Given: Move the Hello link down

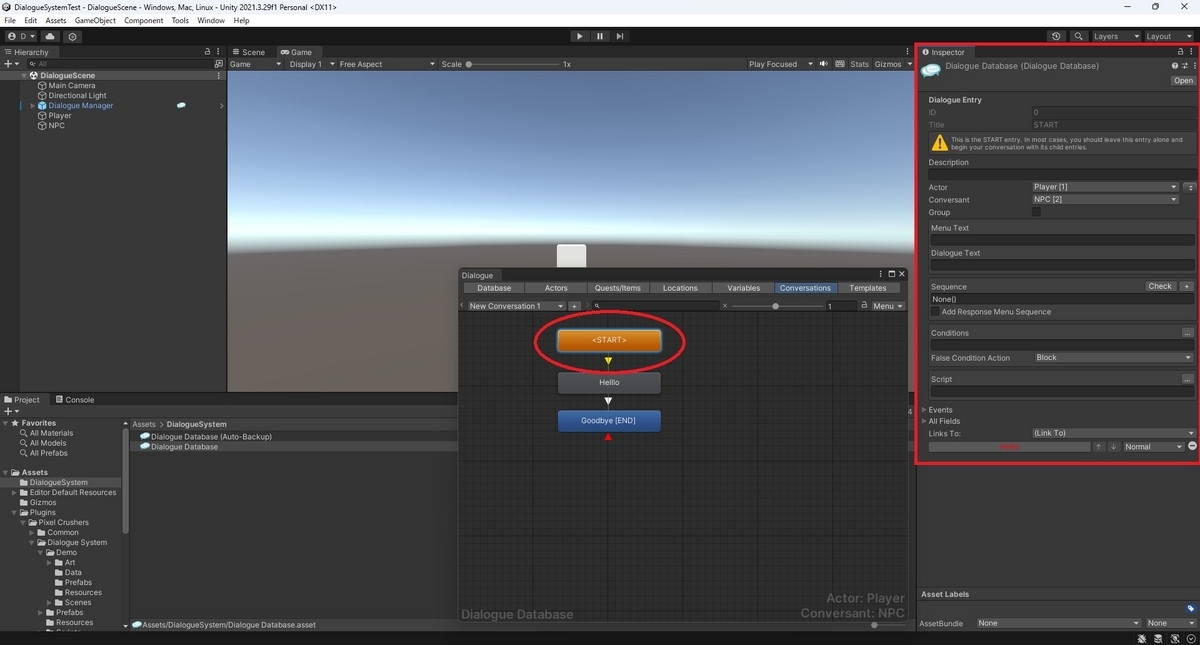Looking at the screenshot, I should [x=1113, y=446].
